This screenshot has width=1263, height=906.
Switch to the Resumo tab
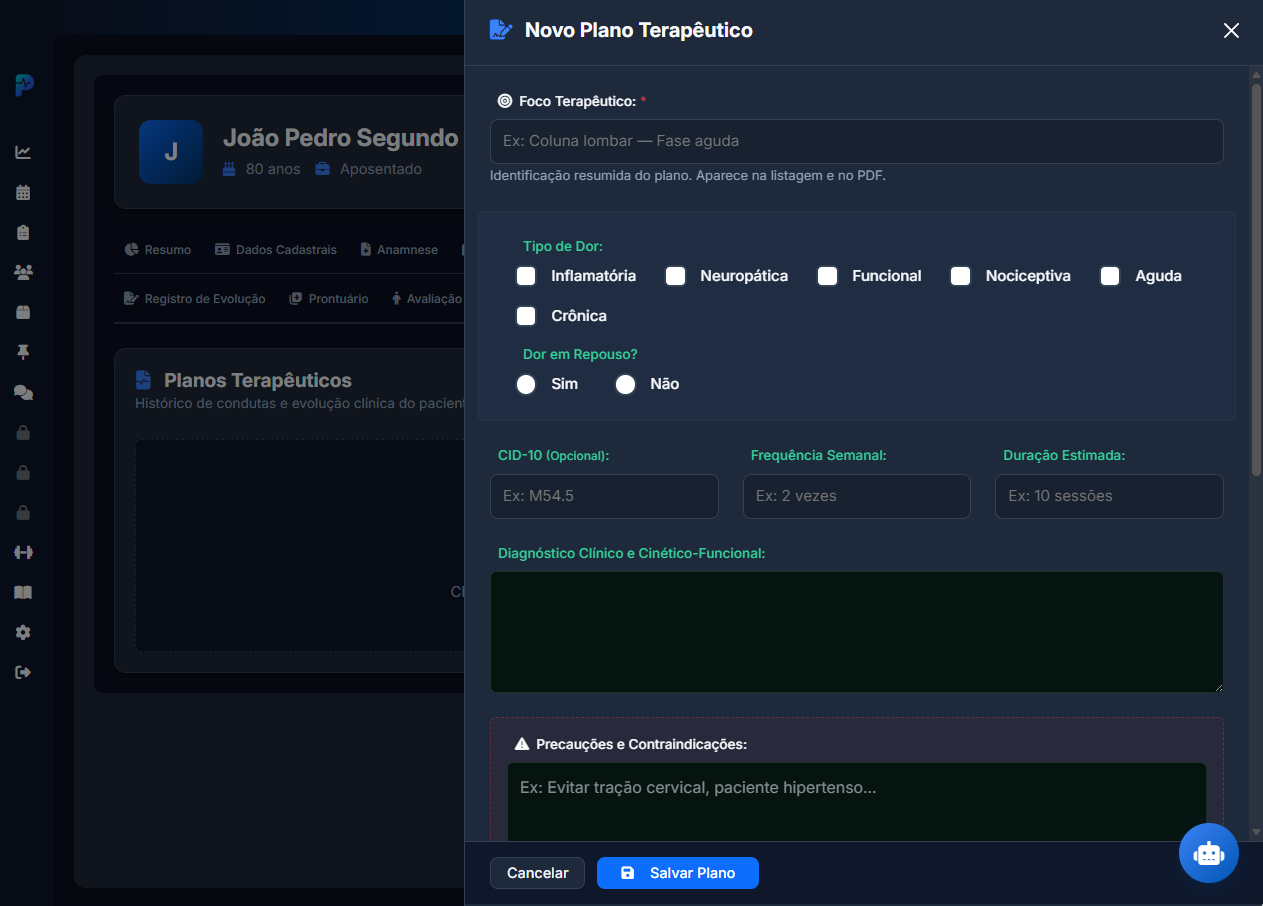158,249
